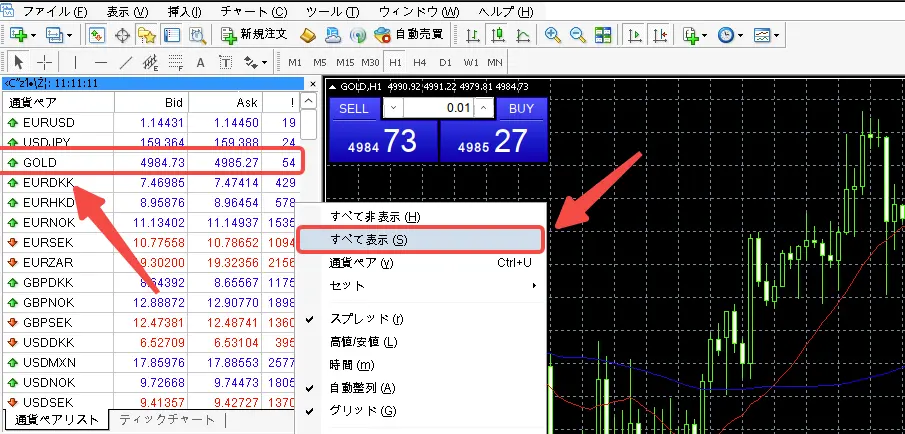Switch chart to H4 timeframe
905x434 pixels.
[420, 62]
